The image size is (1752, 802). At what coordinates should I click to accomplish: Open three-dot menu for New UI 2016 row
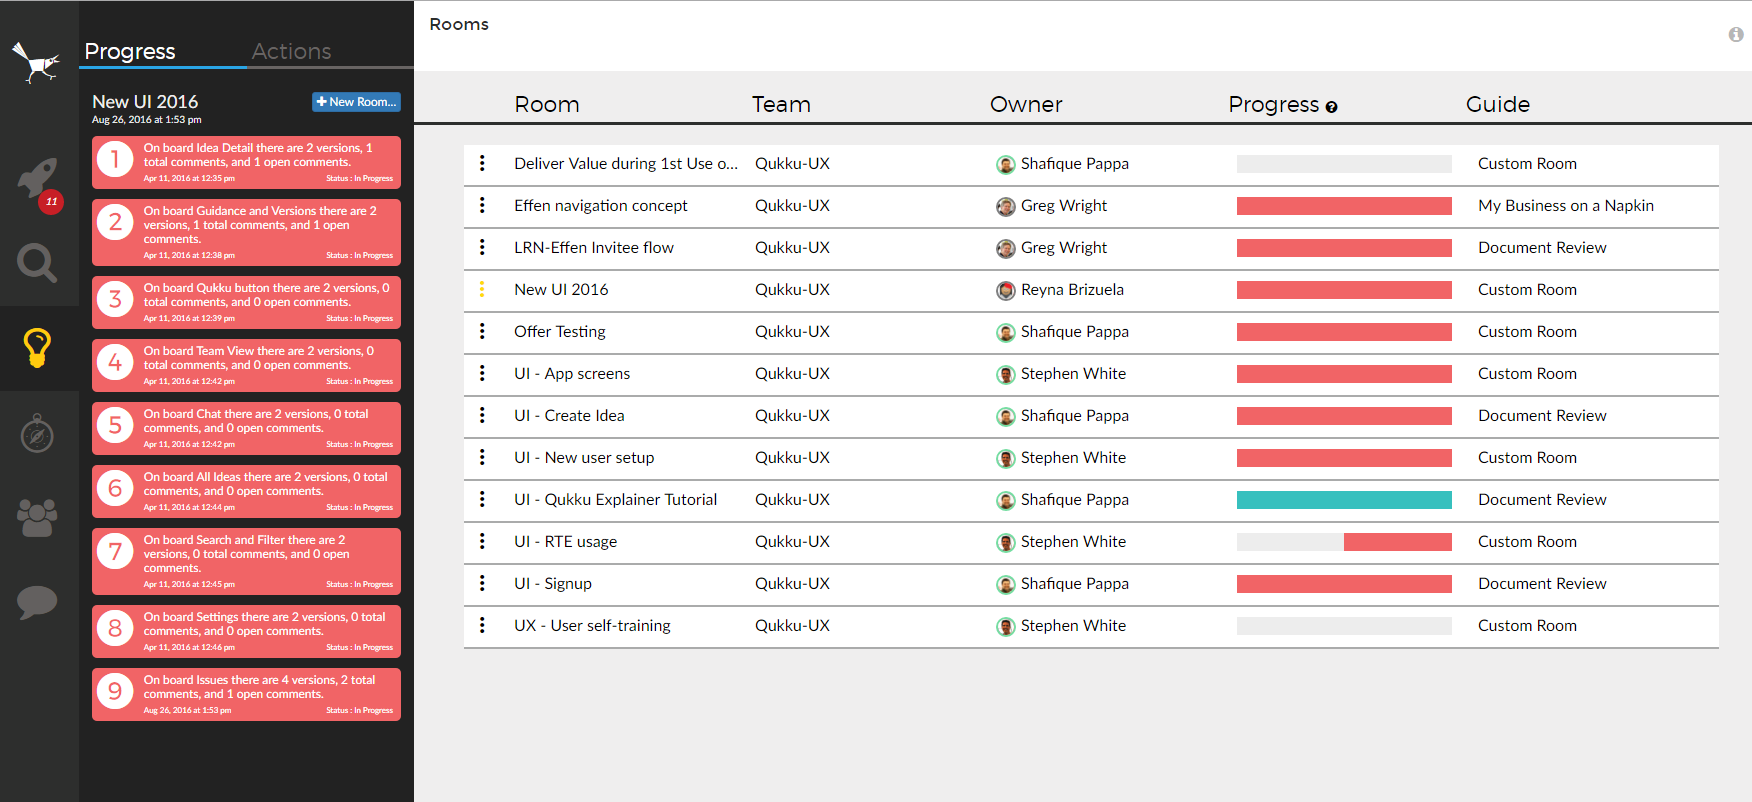[482, 289]
